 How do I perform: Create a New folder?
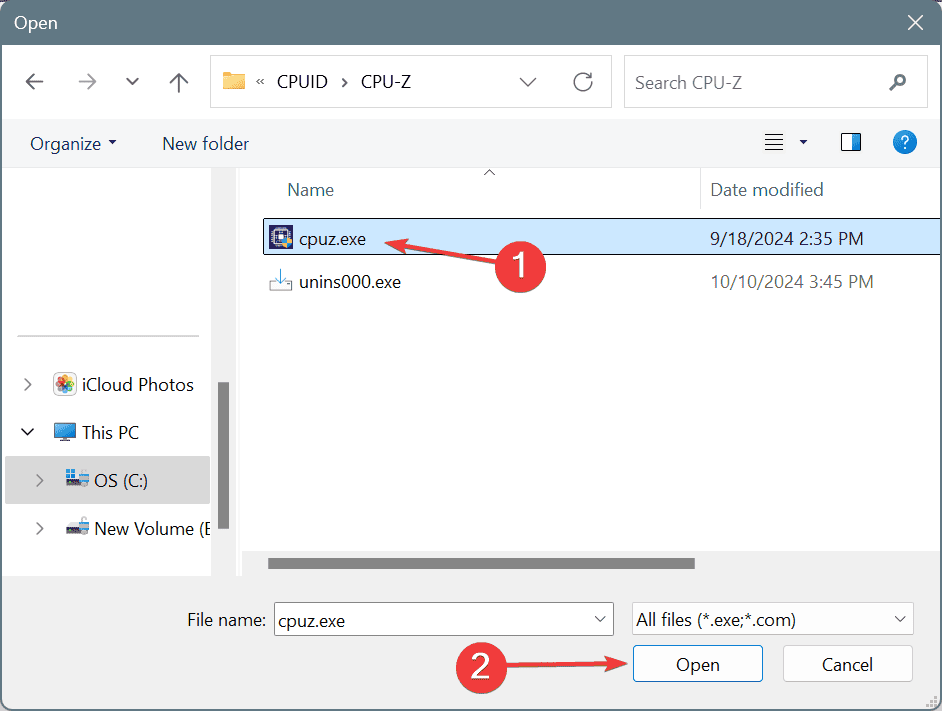205,144
